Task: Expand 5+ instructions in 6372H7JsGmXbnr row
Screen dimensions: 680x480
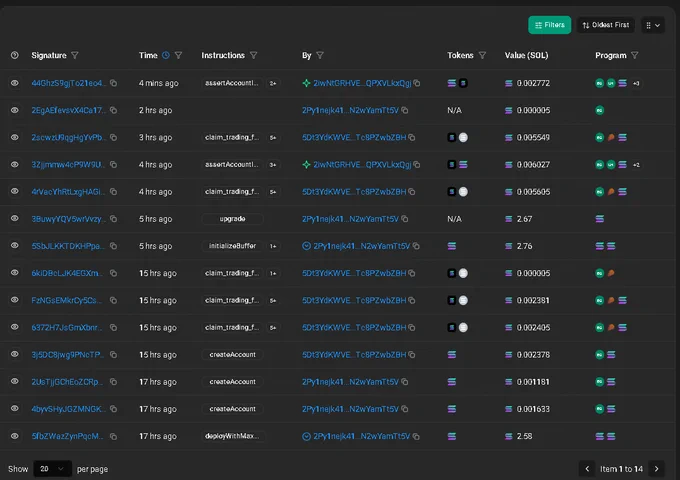Action: click(273, 328)
